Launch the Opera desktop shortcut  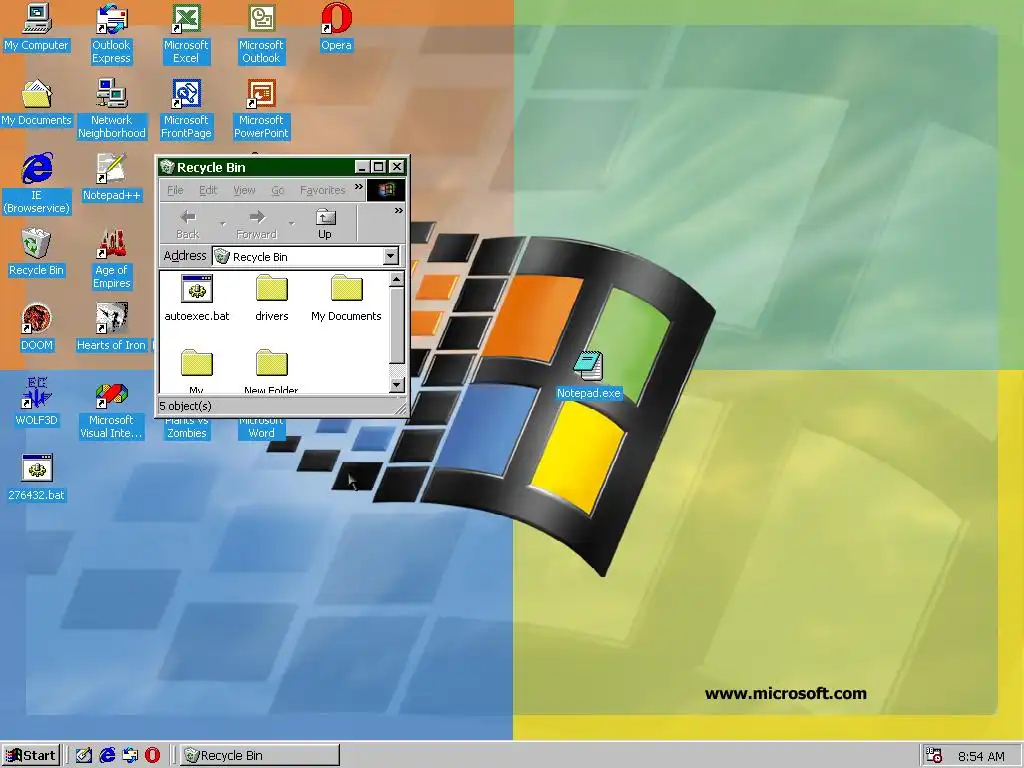pyautogui.click(x=336, y=28)
